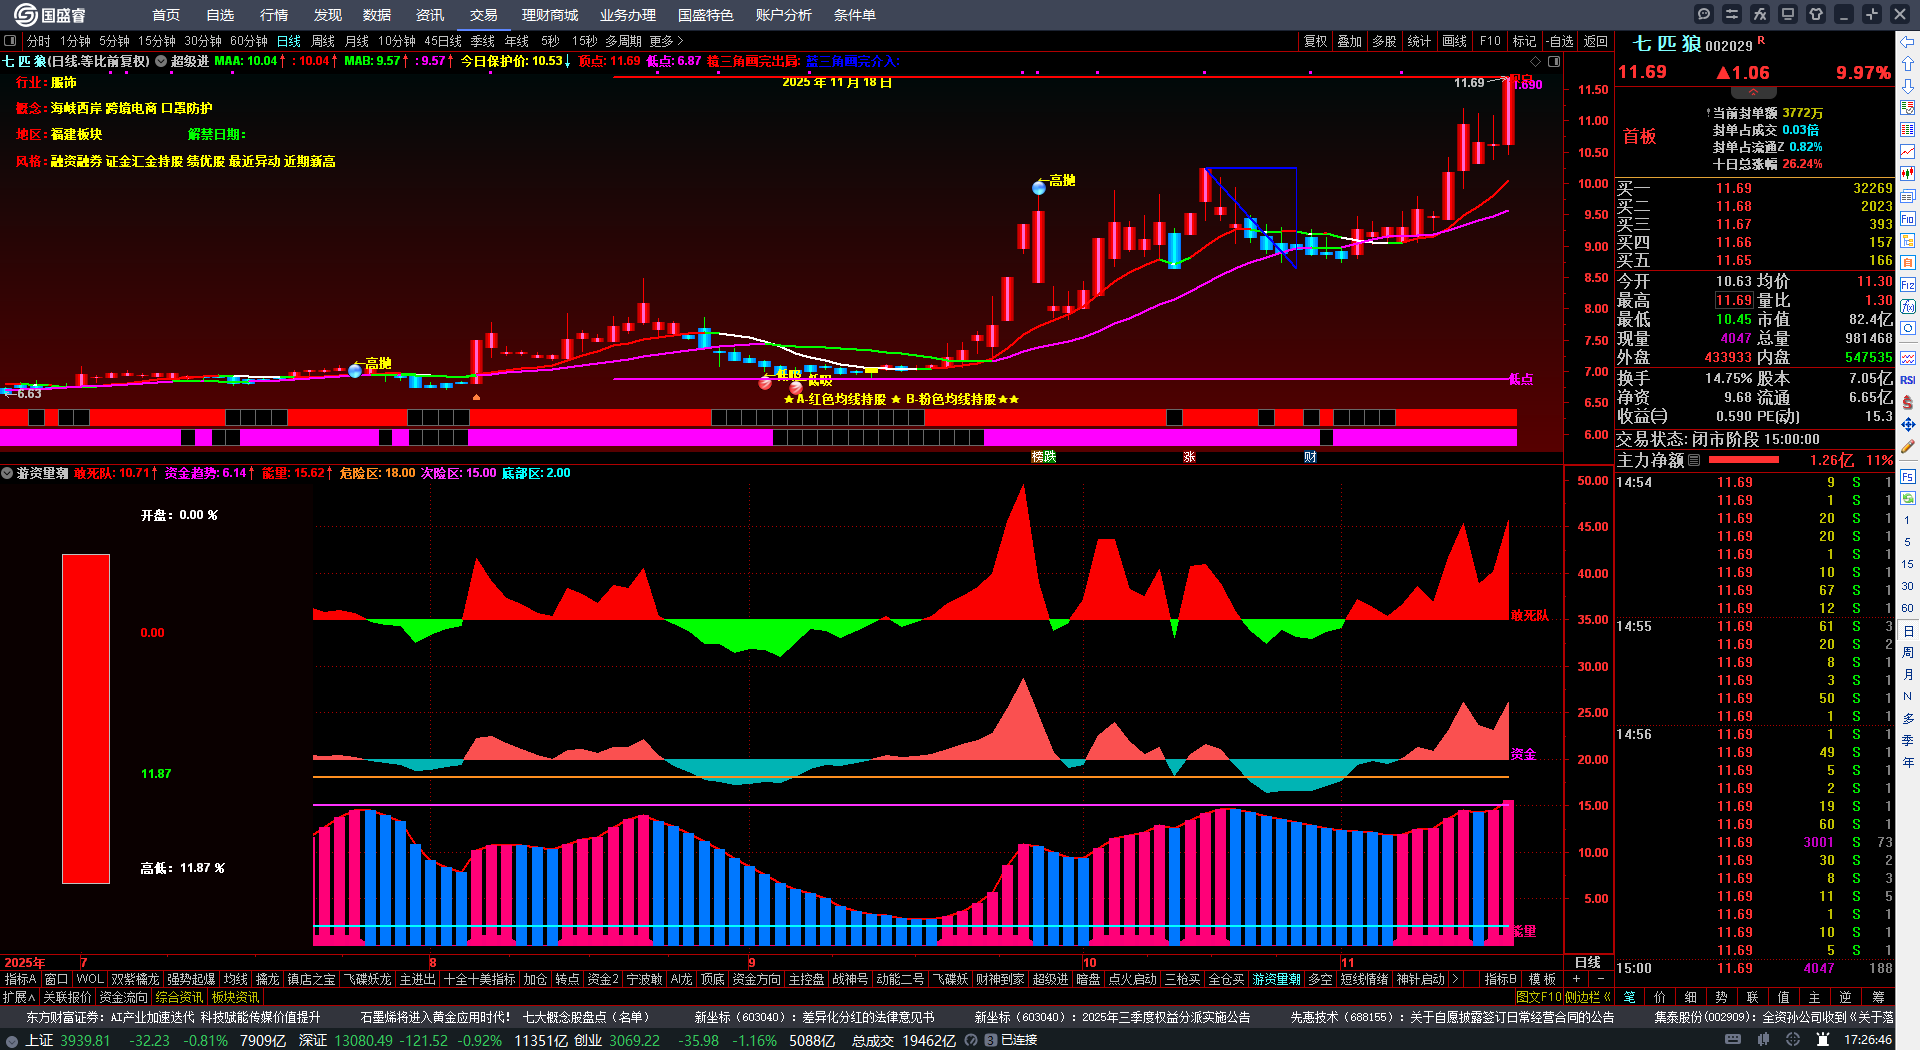Image resolution: width=1920 pixels, height=1050 pixels.
Task: Open the 首页 menu
Action: pyautogui.click(x=166, y=15)
